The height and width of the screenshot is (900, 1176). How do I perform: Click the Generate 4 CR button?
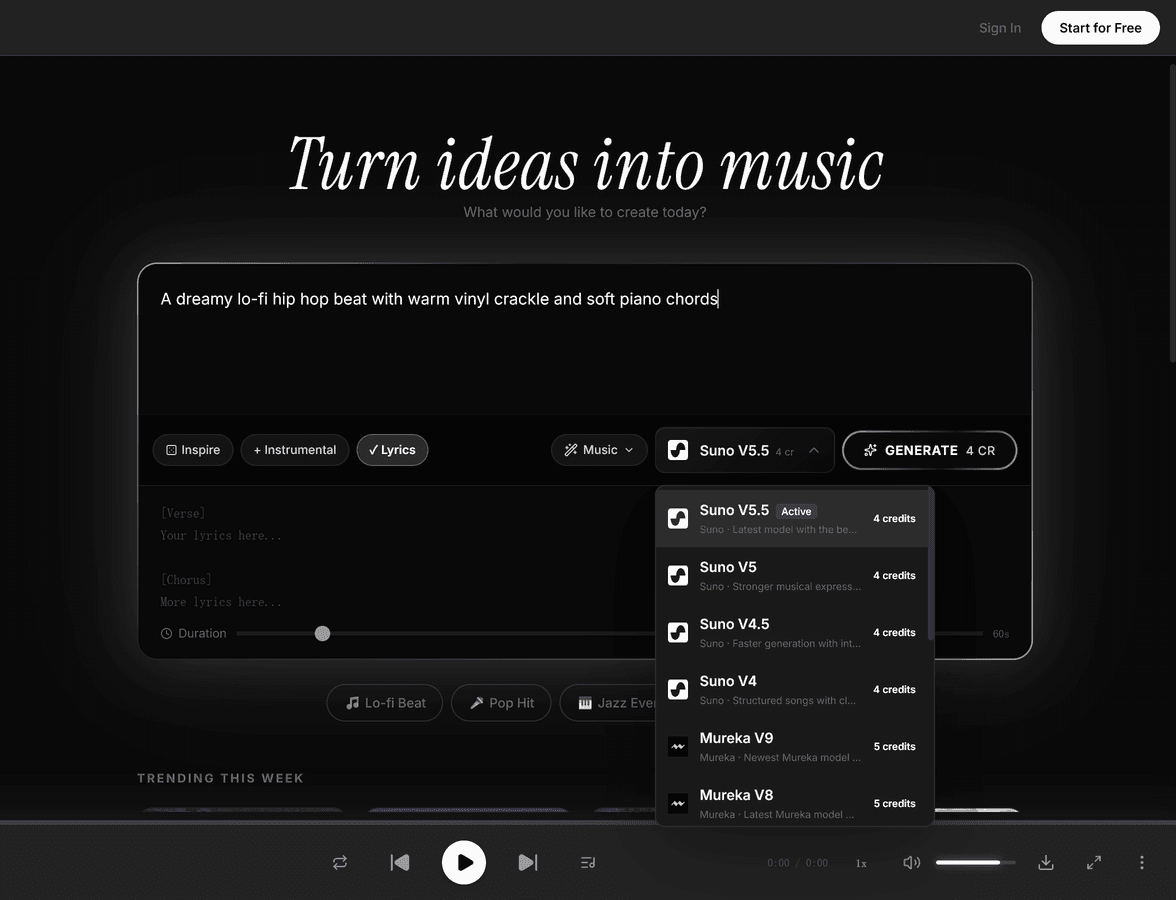click(x=929, y=450)
